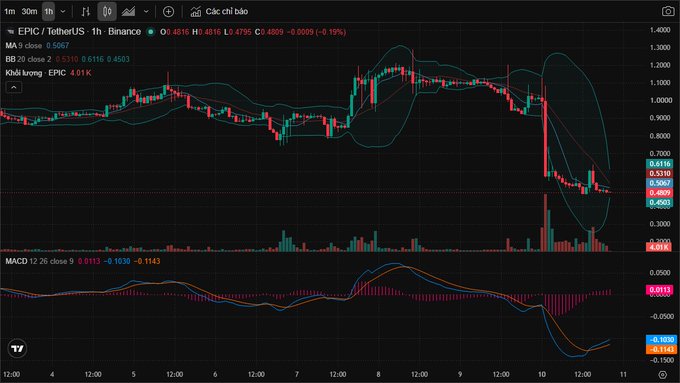This screenshot has width=680, height=383.
Task: Open the timeframe dropdown arrow
Action: 63,12
